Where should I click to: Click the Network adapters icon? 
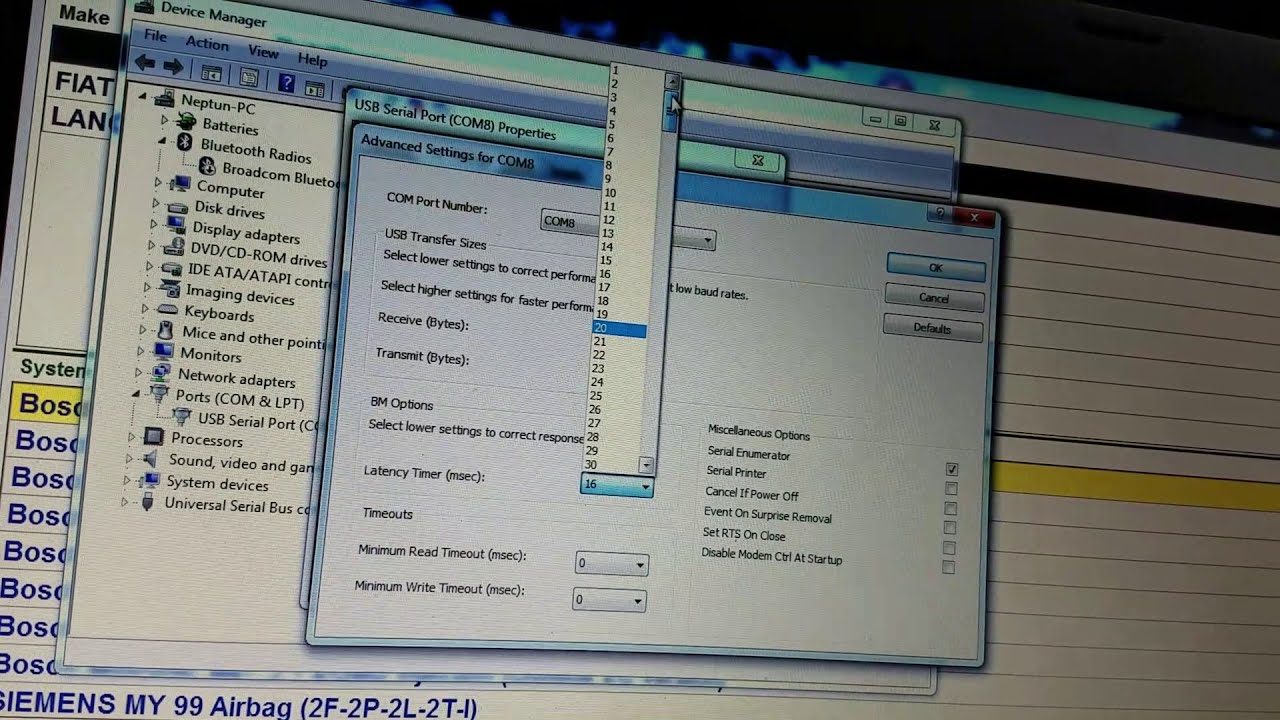click(160, 374)
